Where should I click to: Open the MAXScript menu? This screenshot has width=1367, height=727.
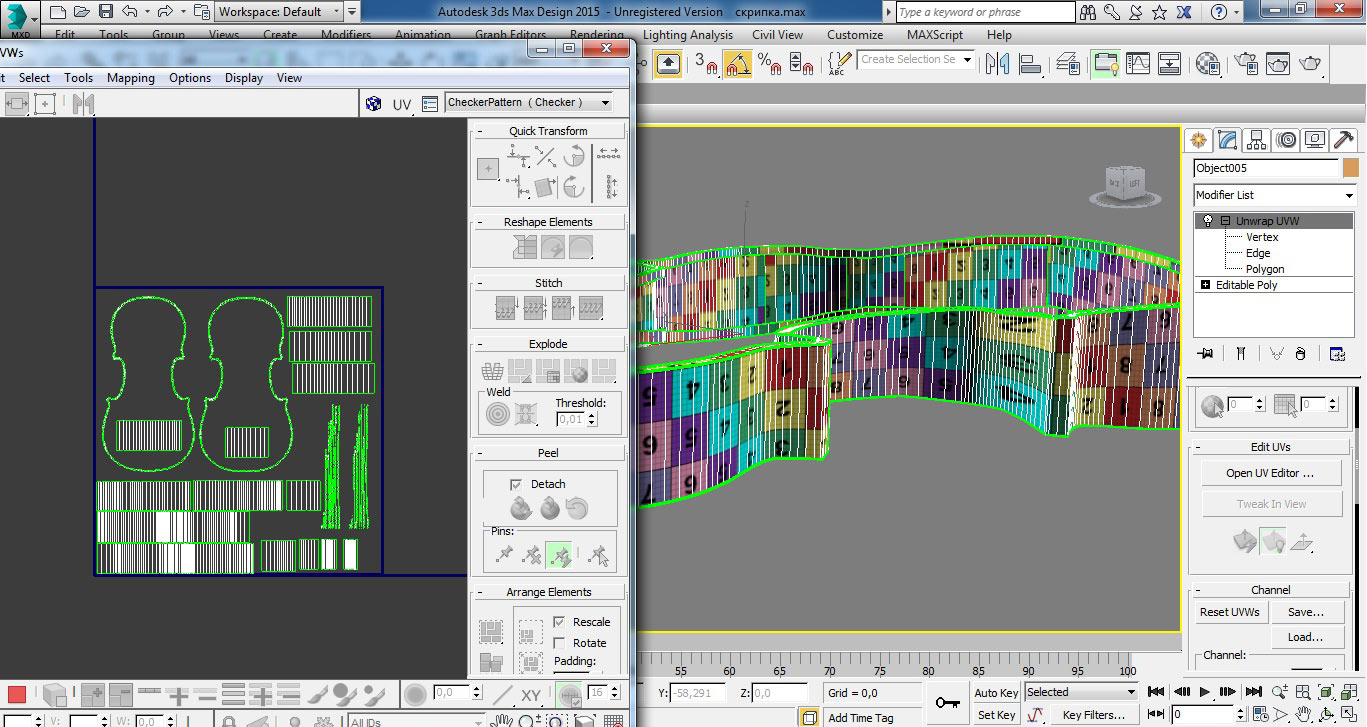934,35
